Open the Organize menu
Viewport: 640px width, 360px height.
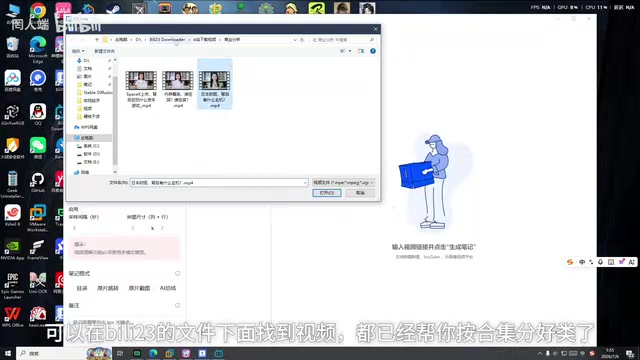(78, 51)
